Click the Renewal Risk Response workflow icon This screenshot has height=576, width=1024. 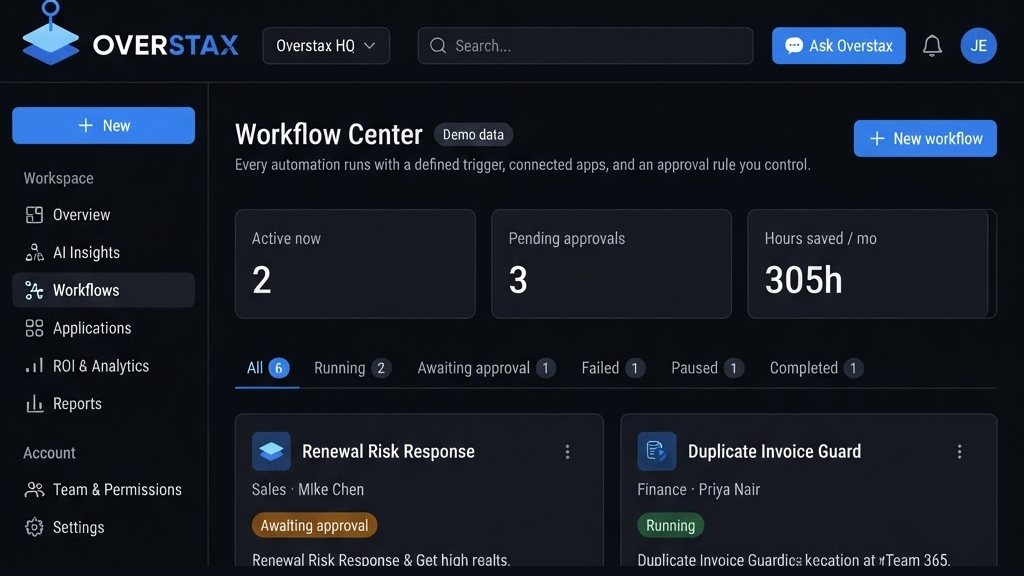click(x=271, y=451)
